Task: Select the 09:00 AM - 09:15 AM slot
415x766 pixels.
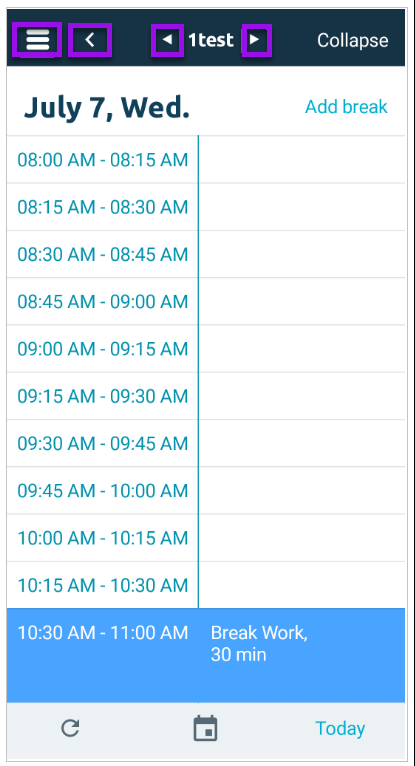Action: coord(206,349)
